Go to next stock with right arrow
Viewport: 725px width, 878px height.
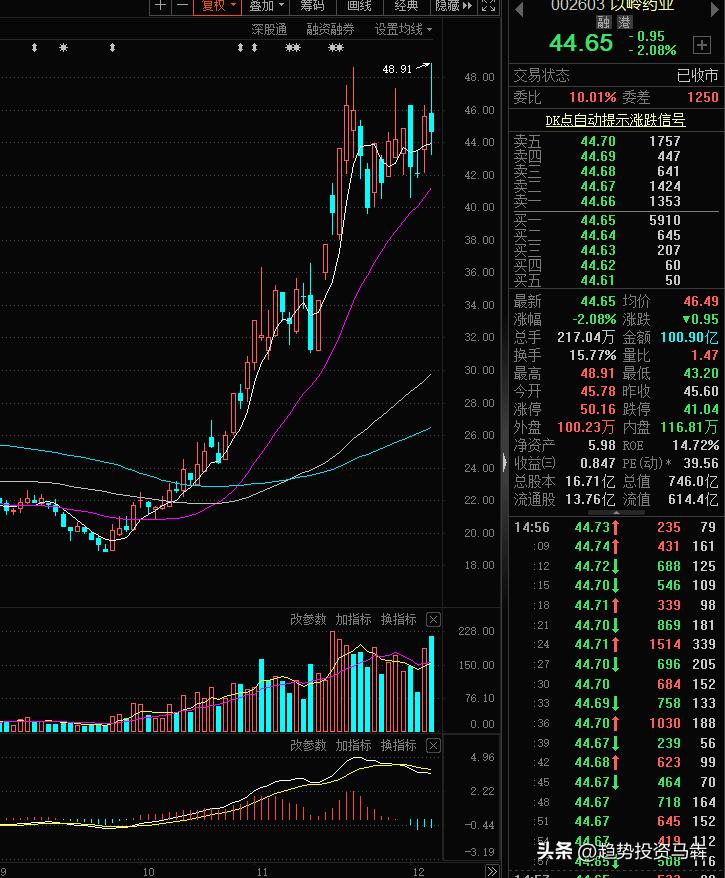point(714,10)
